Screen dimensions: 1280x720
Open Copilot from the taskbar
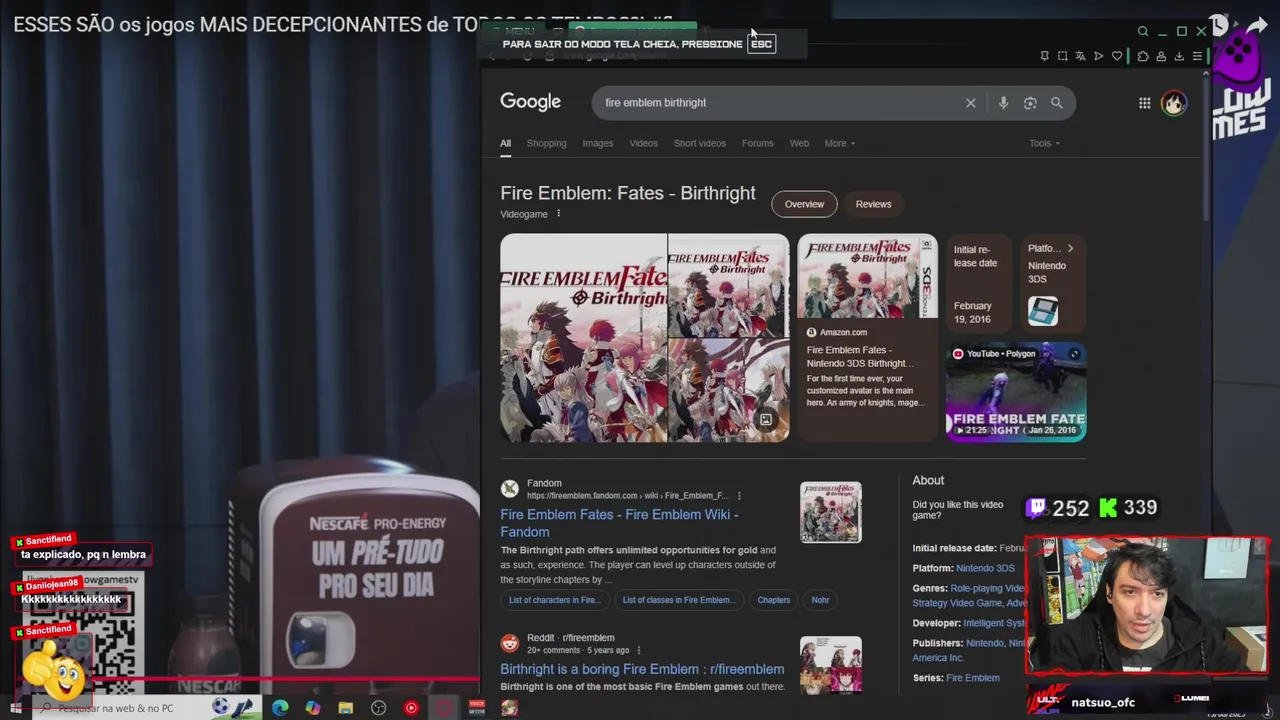(x=313, y=708)
